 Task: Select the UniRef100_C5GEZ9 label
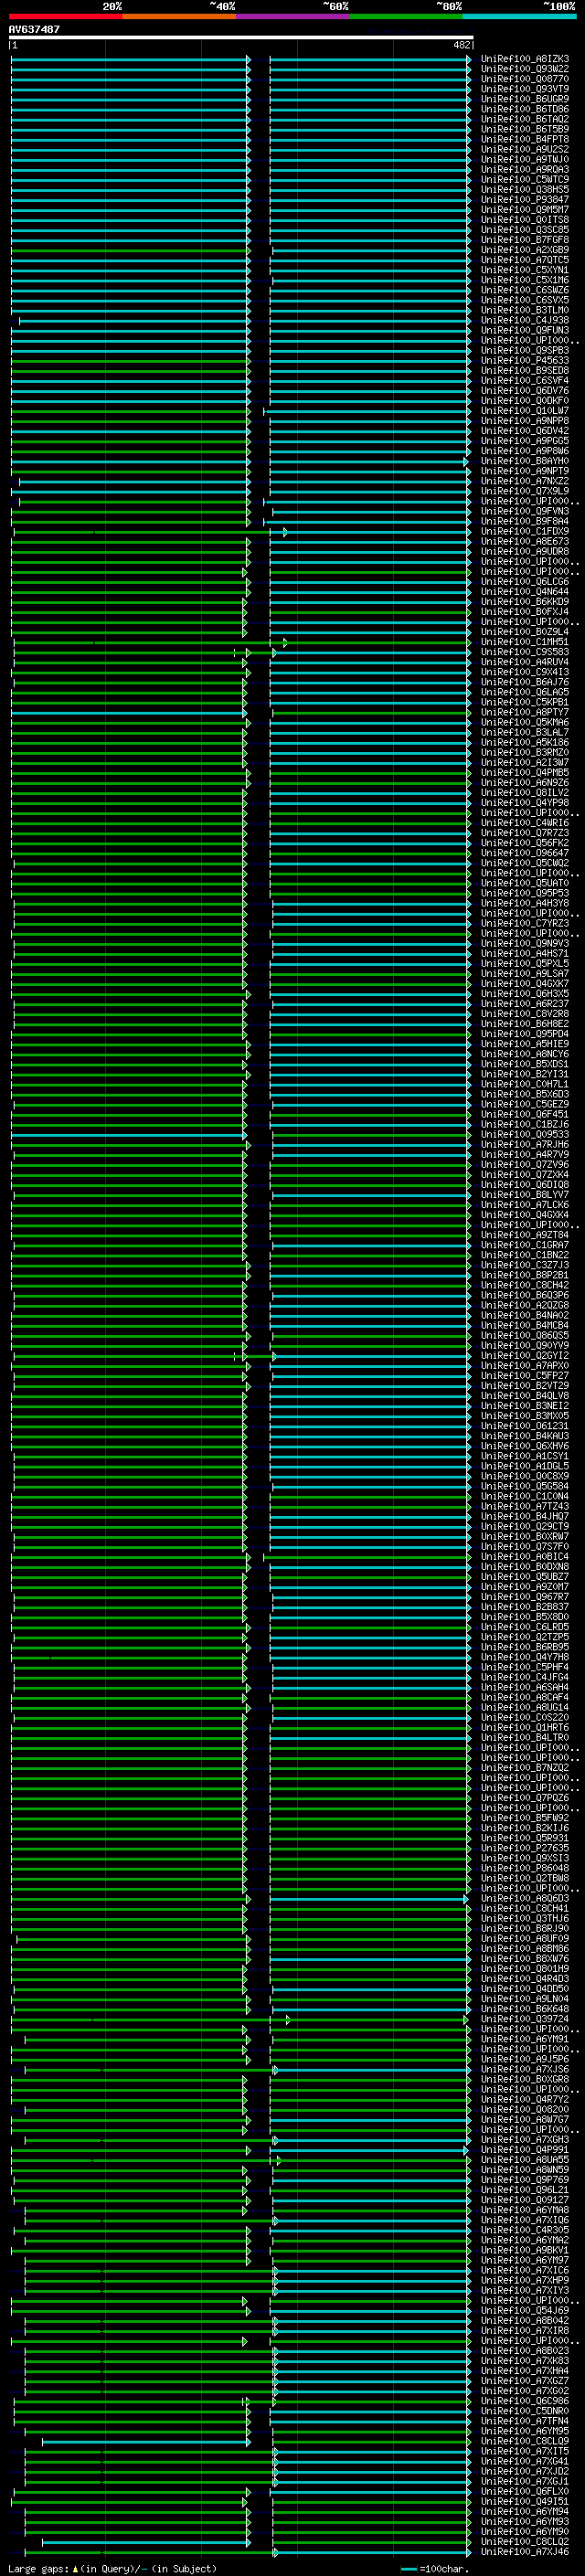tap(524, 1103)
